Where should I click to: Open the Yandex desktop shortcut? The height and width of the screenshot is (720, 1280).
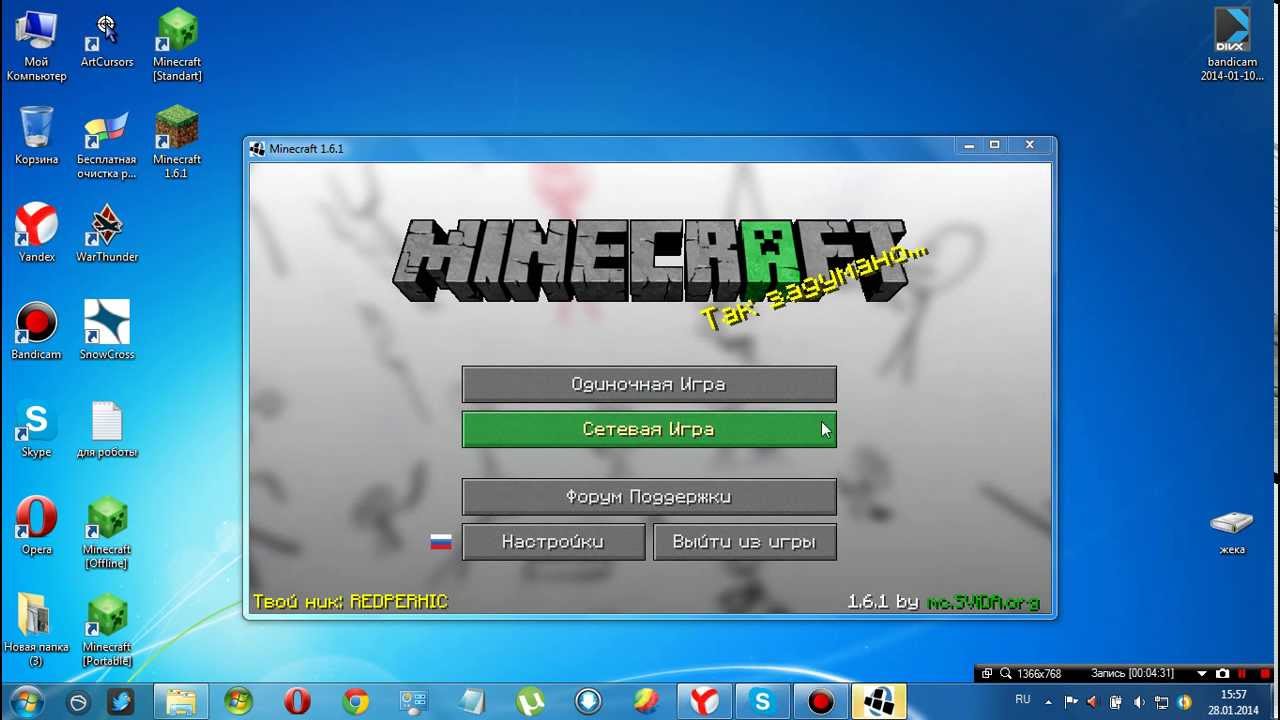[37, 233]
